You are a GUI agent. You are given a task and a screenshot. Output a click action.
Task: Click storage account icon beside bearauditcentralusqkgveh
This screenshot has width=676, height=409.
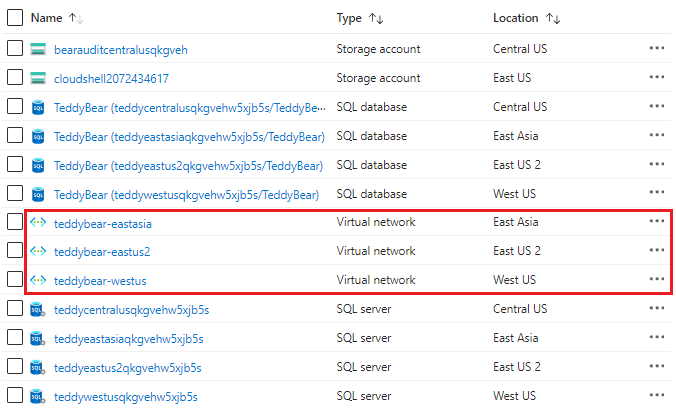click(38, 49)
